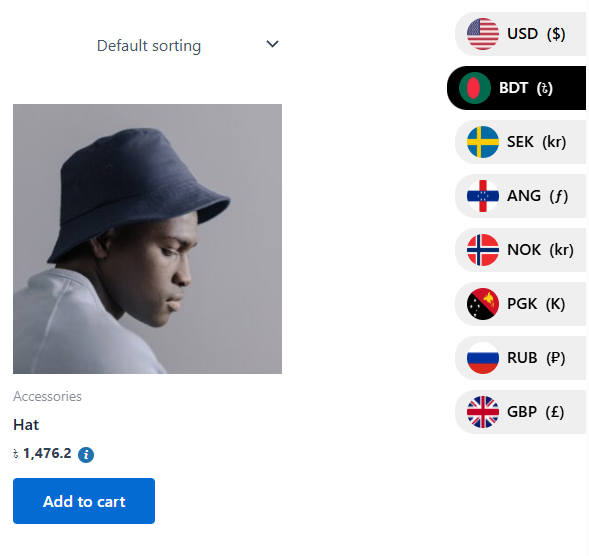Open the Accessories category link
The width and height of the screenshot is (589, 556).
[47, 396]
